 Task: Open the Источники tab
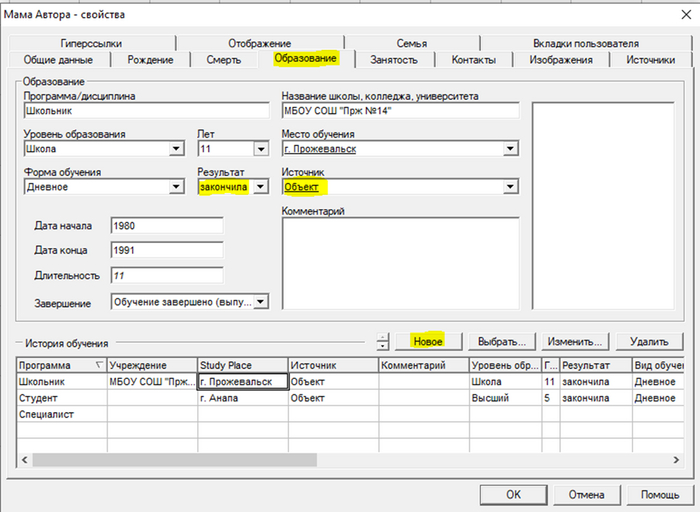649,60
